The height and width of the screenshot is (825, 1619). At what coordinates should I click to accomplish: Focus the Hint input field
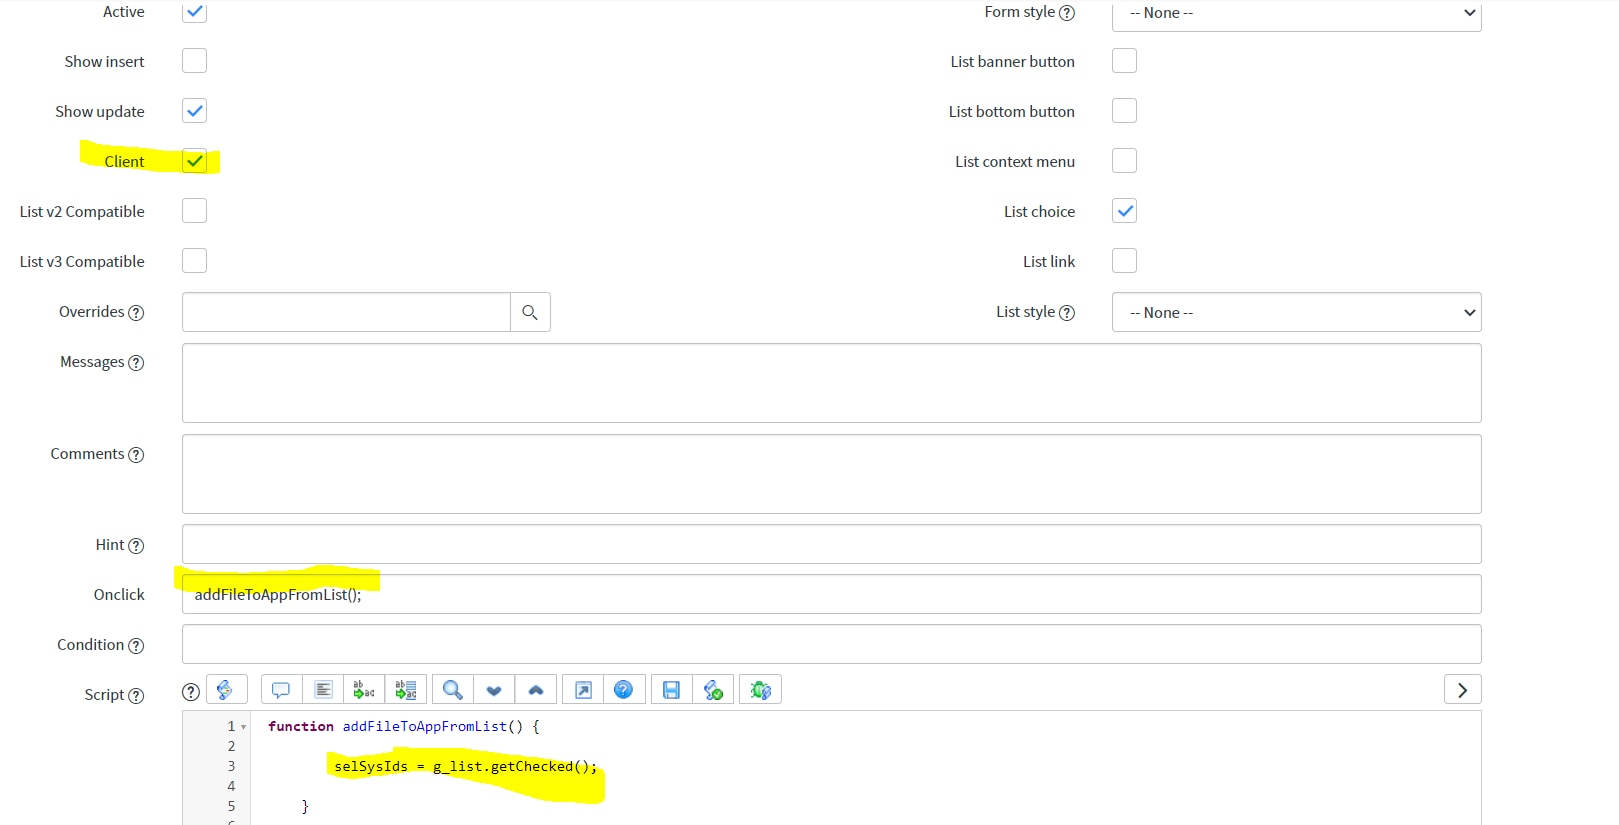pyautogui.click(x=831, y=544)
